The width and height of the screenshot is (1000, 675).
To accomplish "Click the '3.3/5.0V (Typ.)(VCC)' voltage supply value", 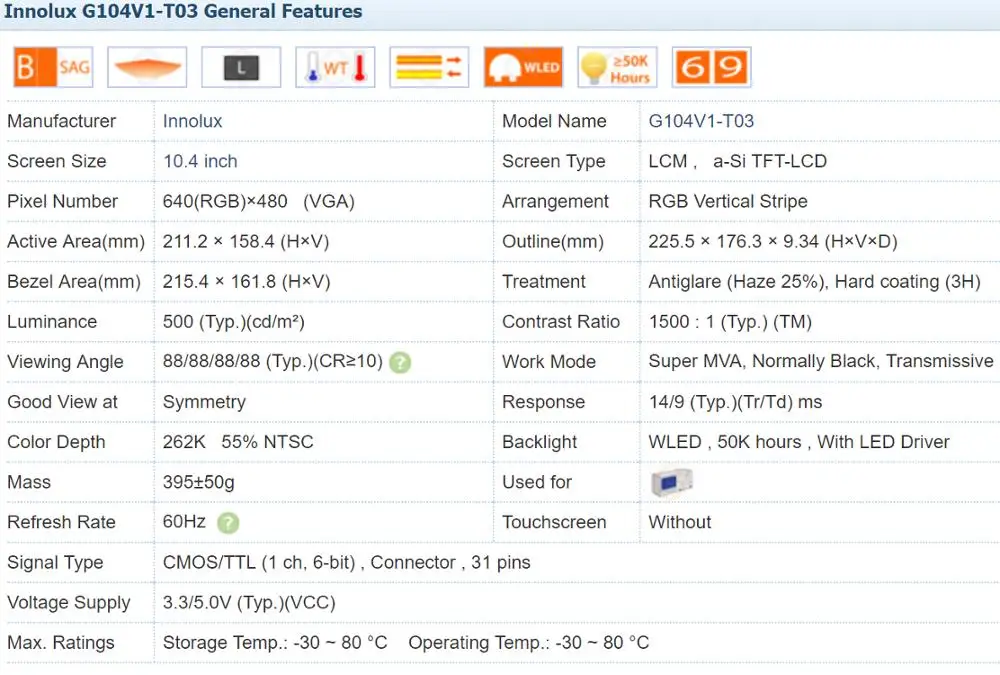I will pyautogui.click(x=249, y=603).
